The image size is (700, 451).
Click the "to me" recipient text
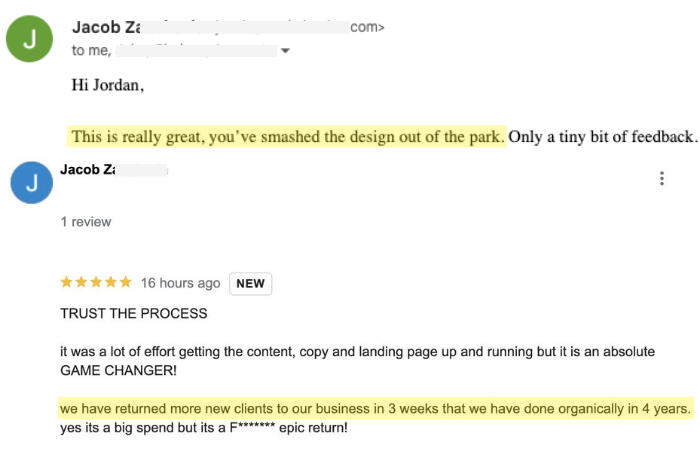[x=91, y=50]
